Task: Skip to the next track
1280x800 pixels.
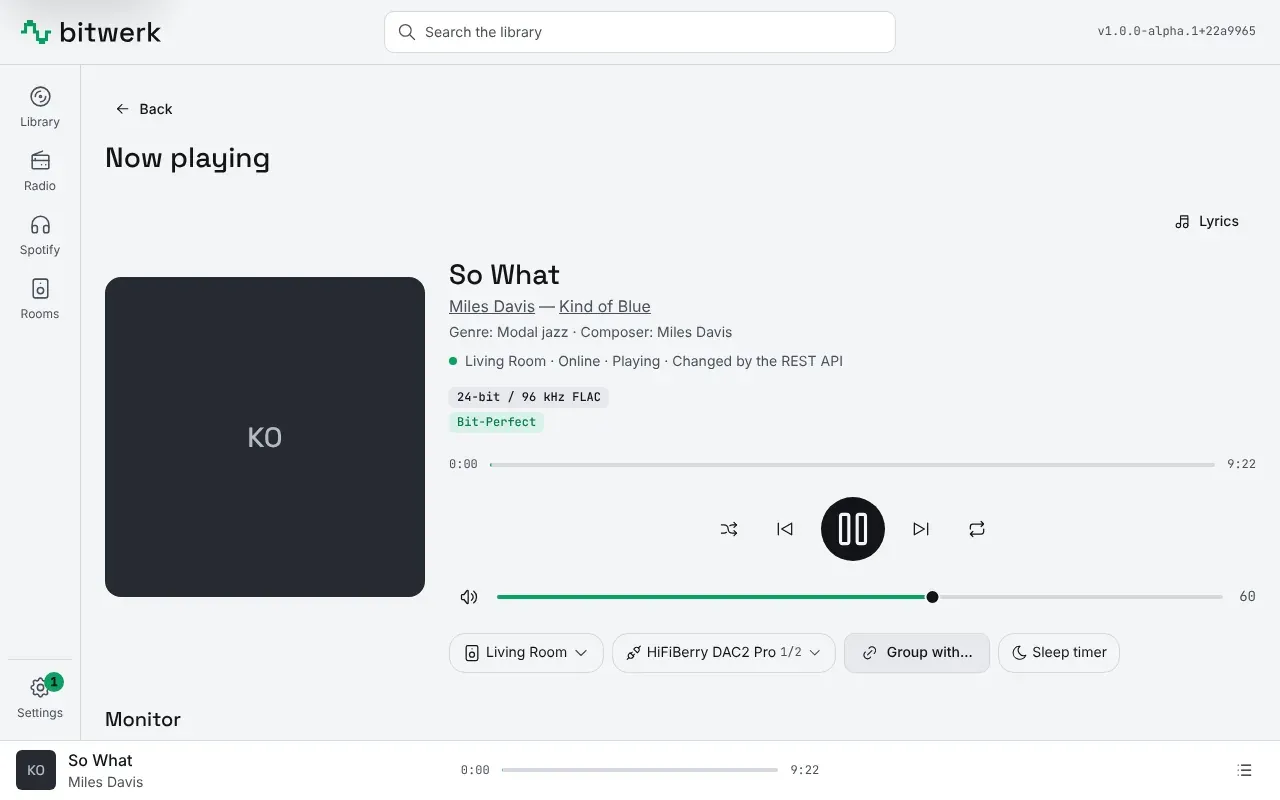Action: [x=921, y=529]
